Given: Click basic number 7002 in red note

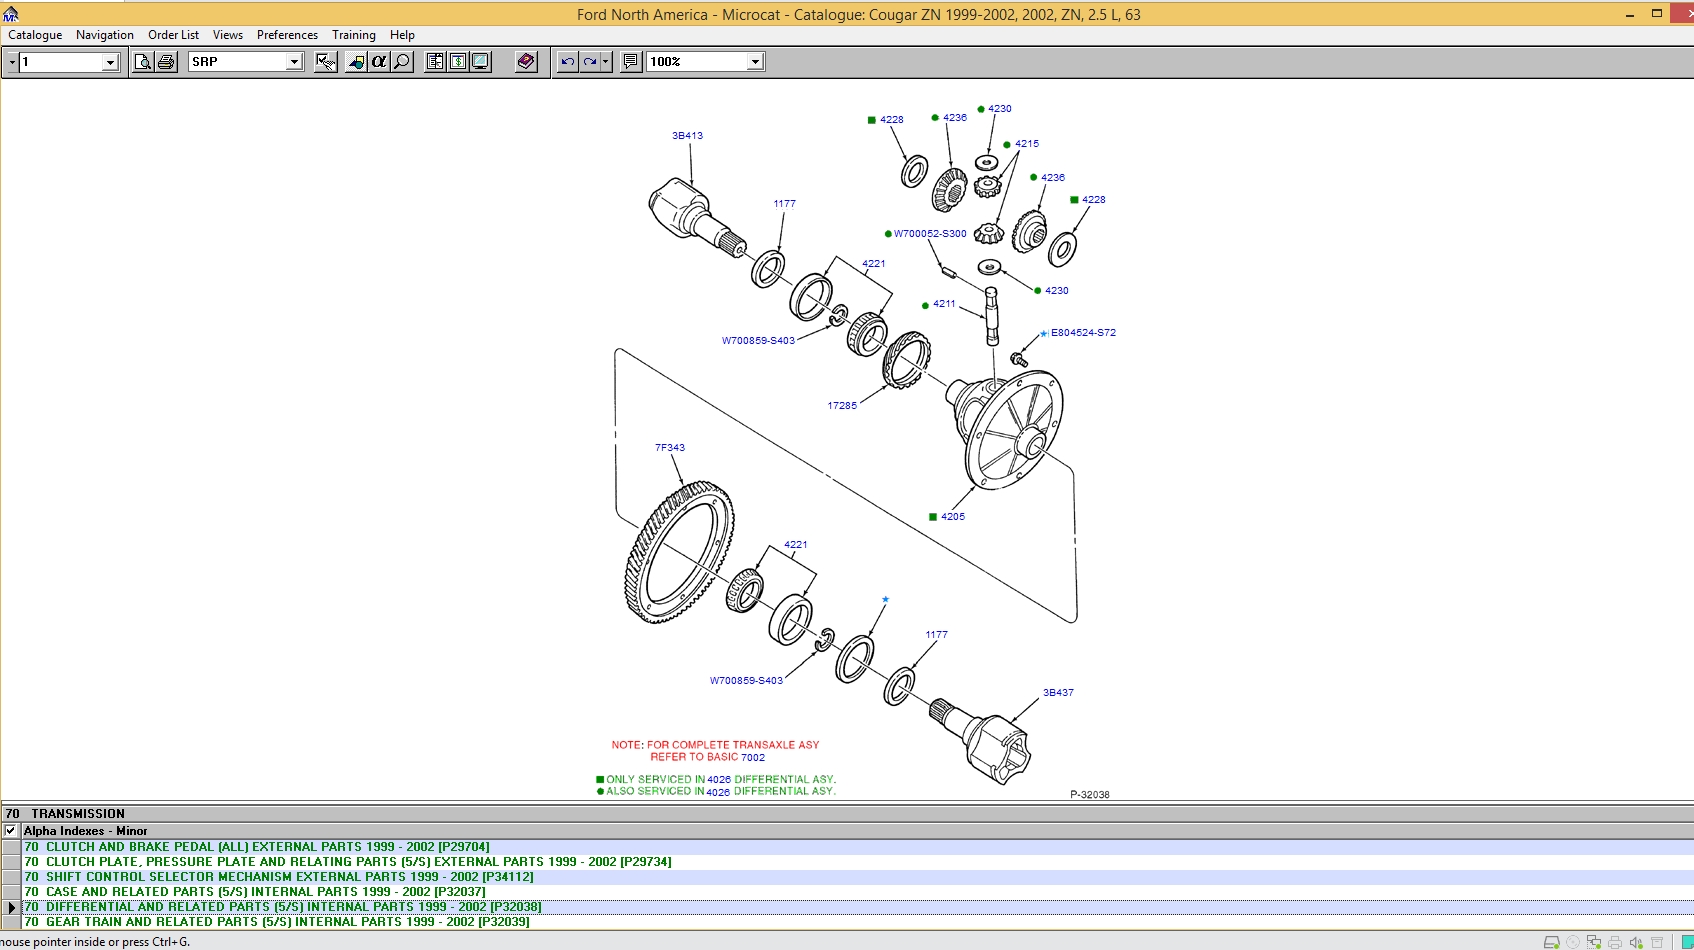Looking at the screenshot, I should (753, 758).
